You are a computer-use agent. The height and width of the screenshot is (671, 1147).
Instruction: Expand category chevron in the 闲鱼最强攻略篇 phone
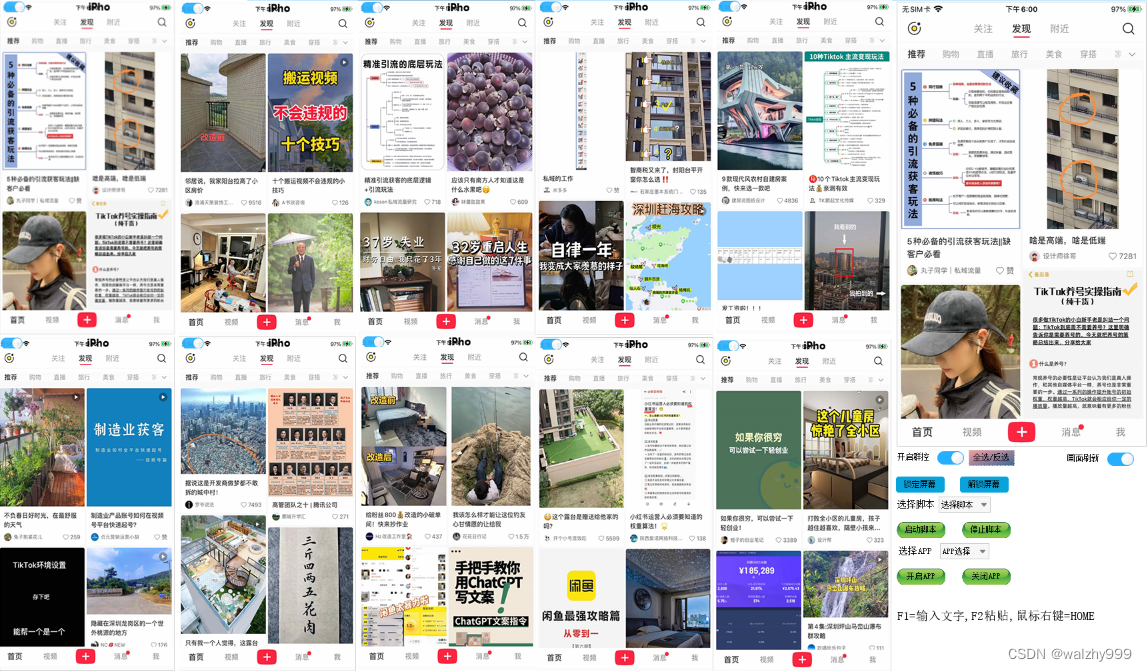click(703, 378)
